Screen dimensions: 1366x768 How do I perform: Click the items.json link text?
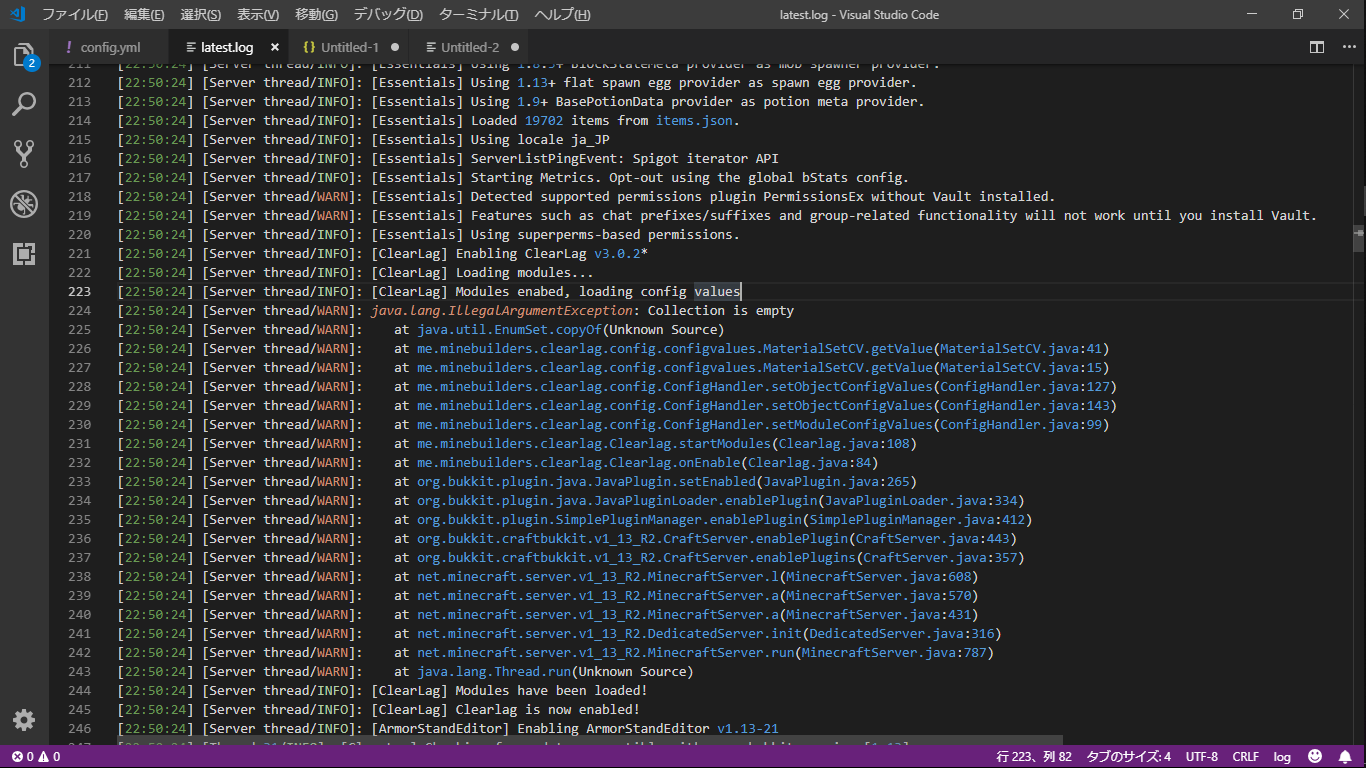tap(694, 120)
